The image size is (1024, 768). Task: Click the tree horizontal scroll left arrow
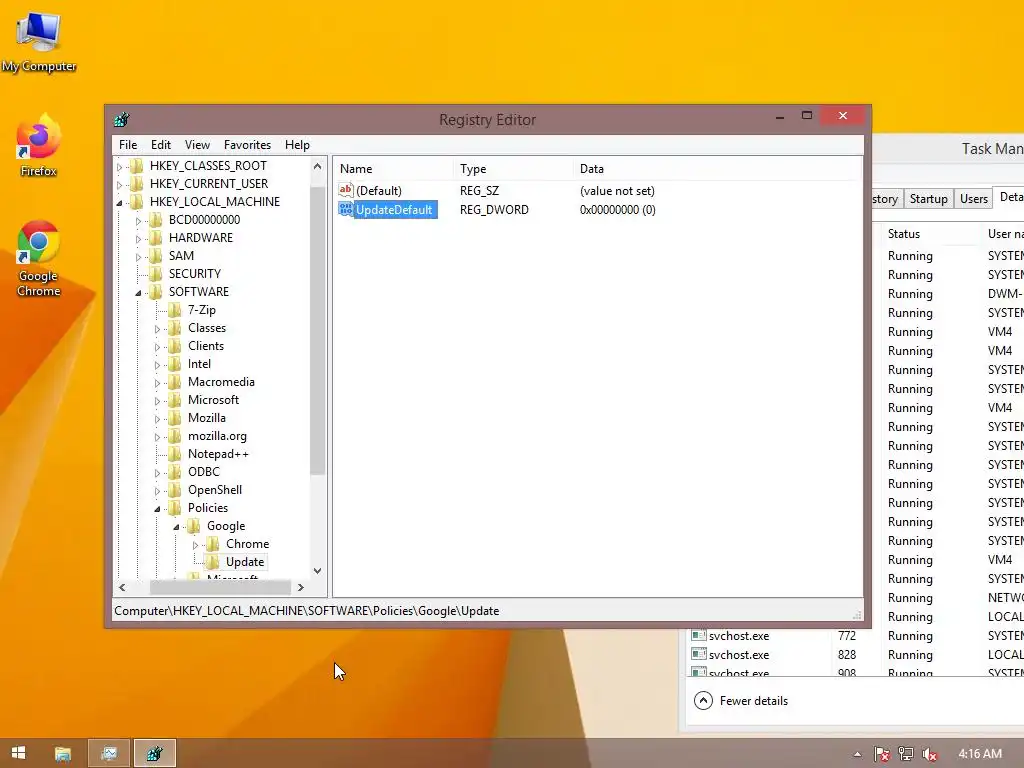point(122,588)
